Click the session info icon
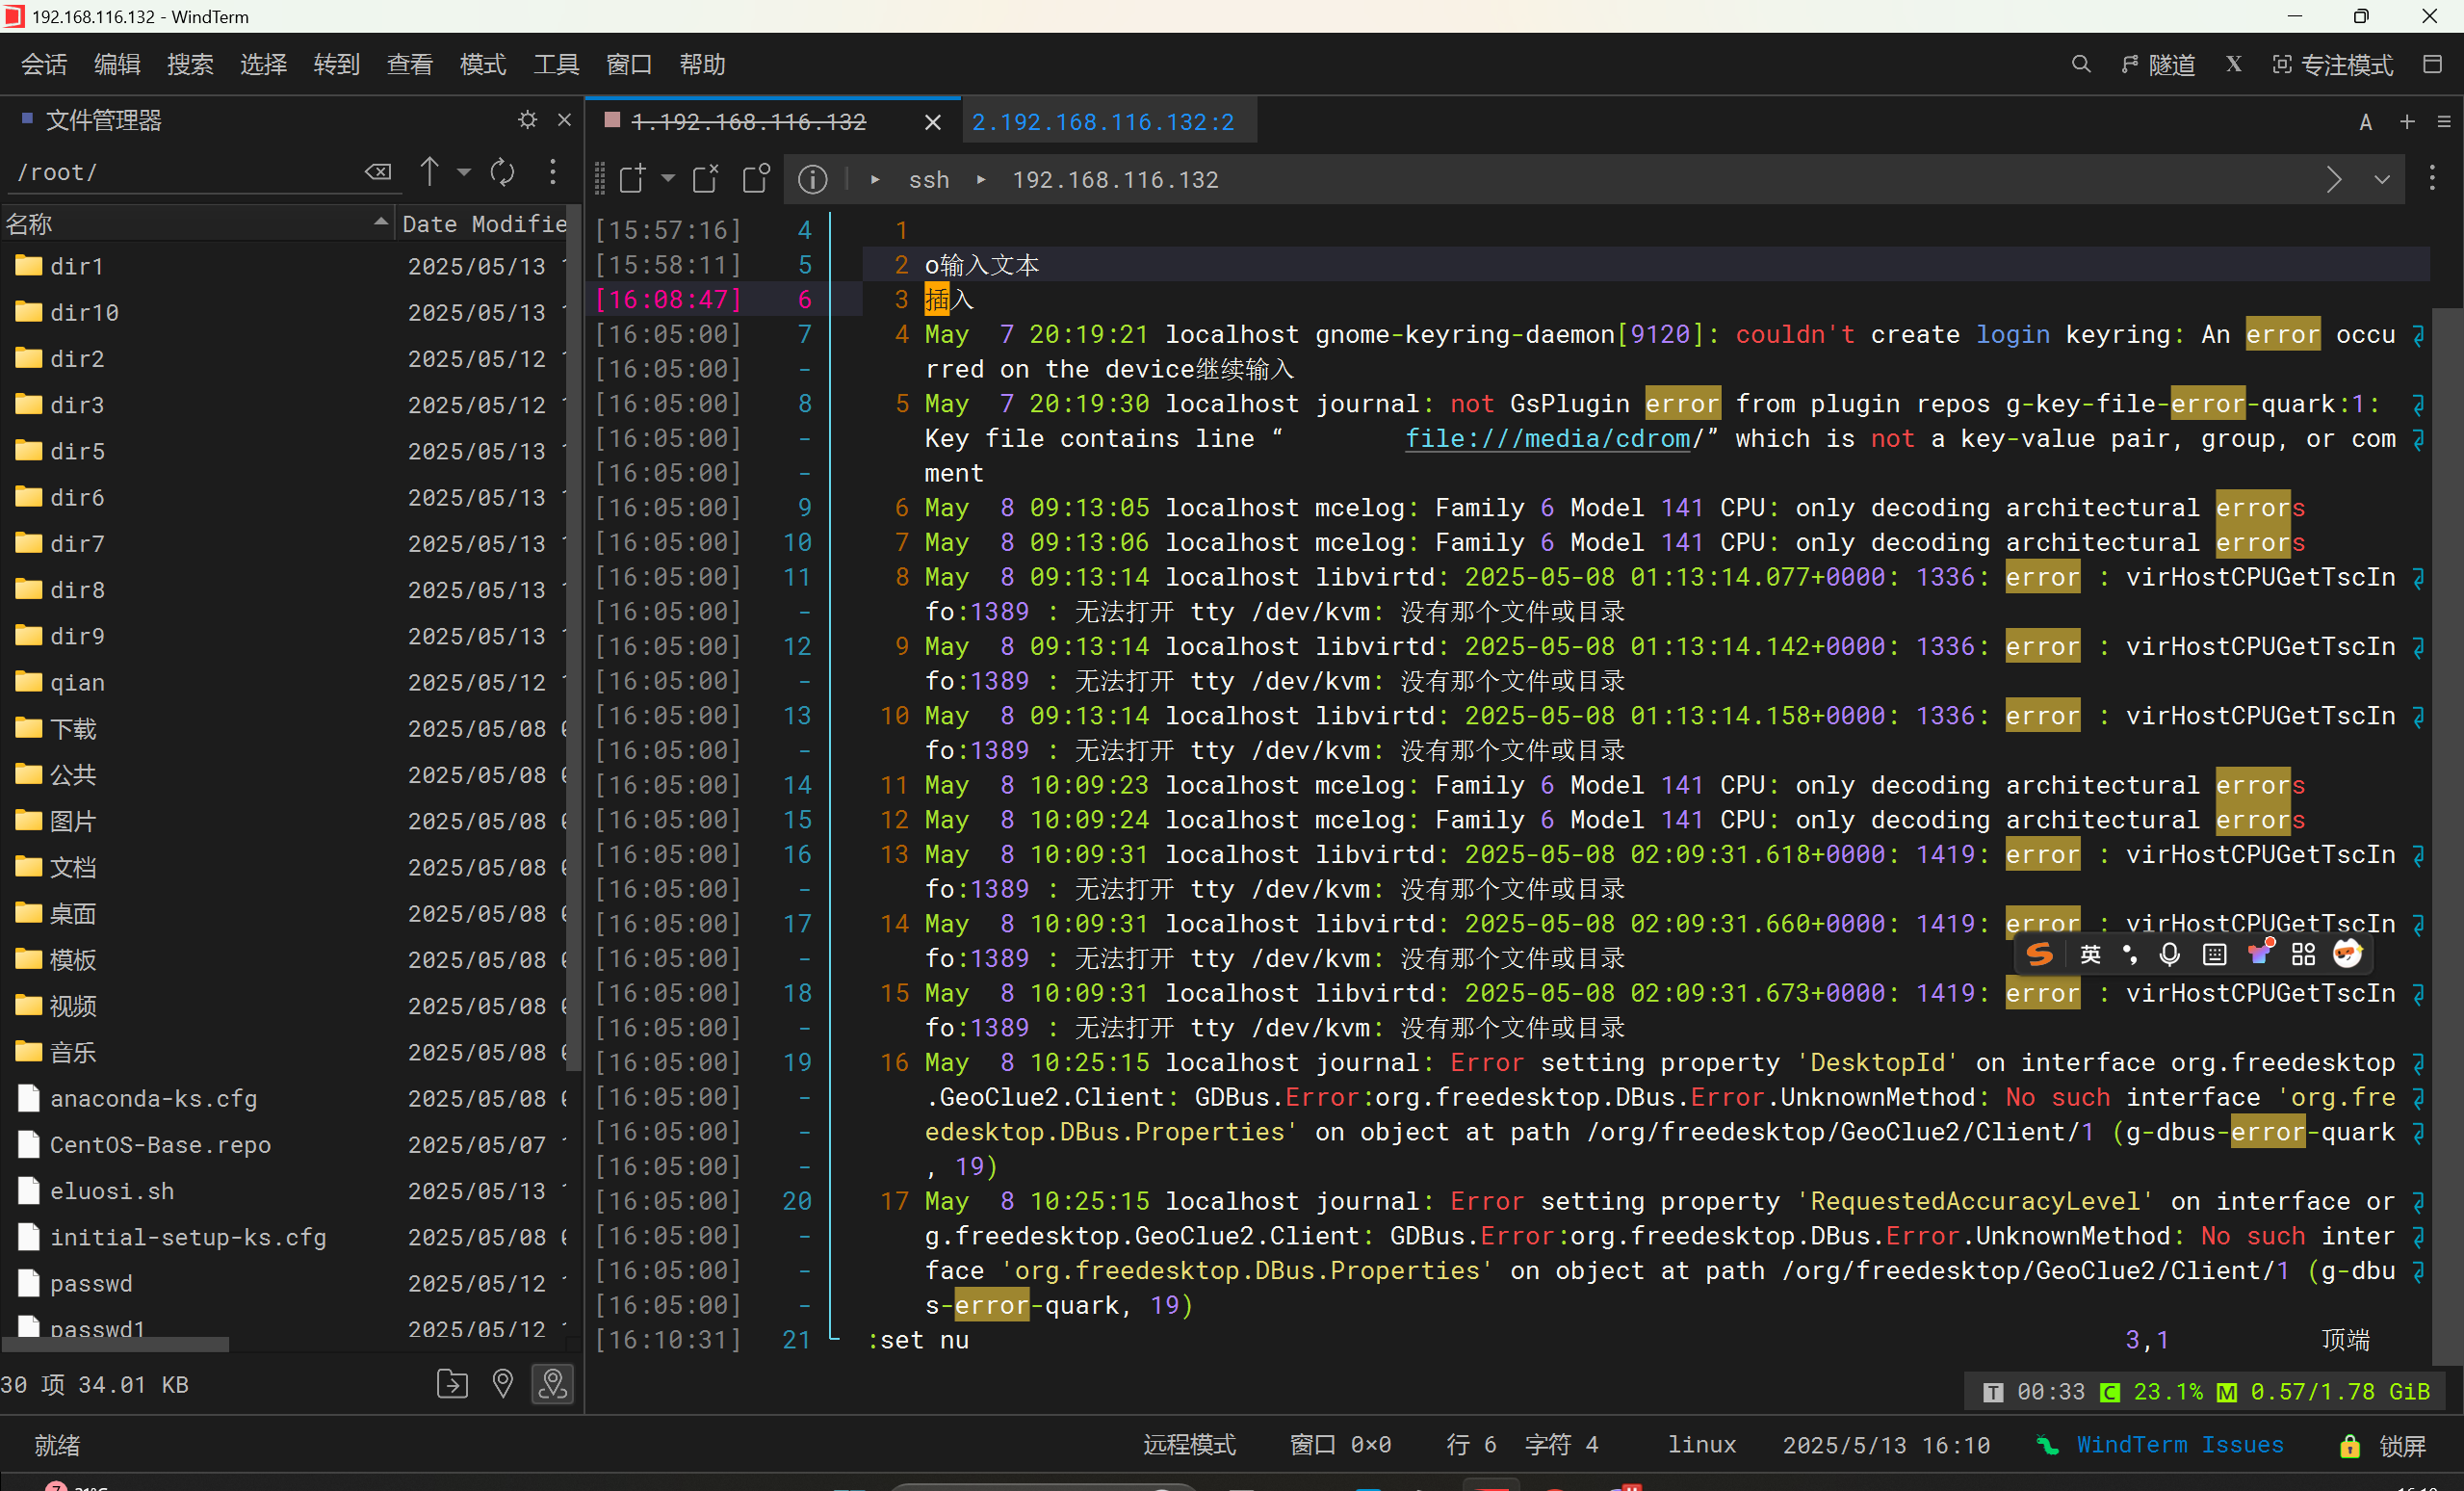The width and height of the screenshot is (2464, 1491). pyautogui.click(x=812, y=180)
